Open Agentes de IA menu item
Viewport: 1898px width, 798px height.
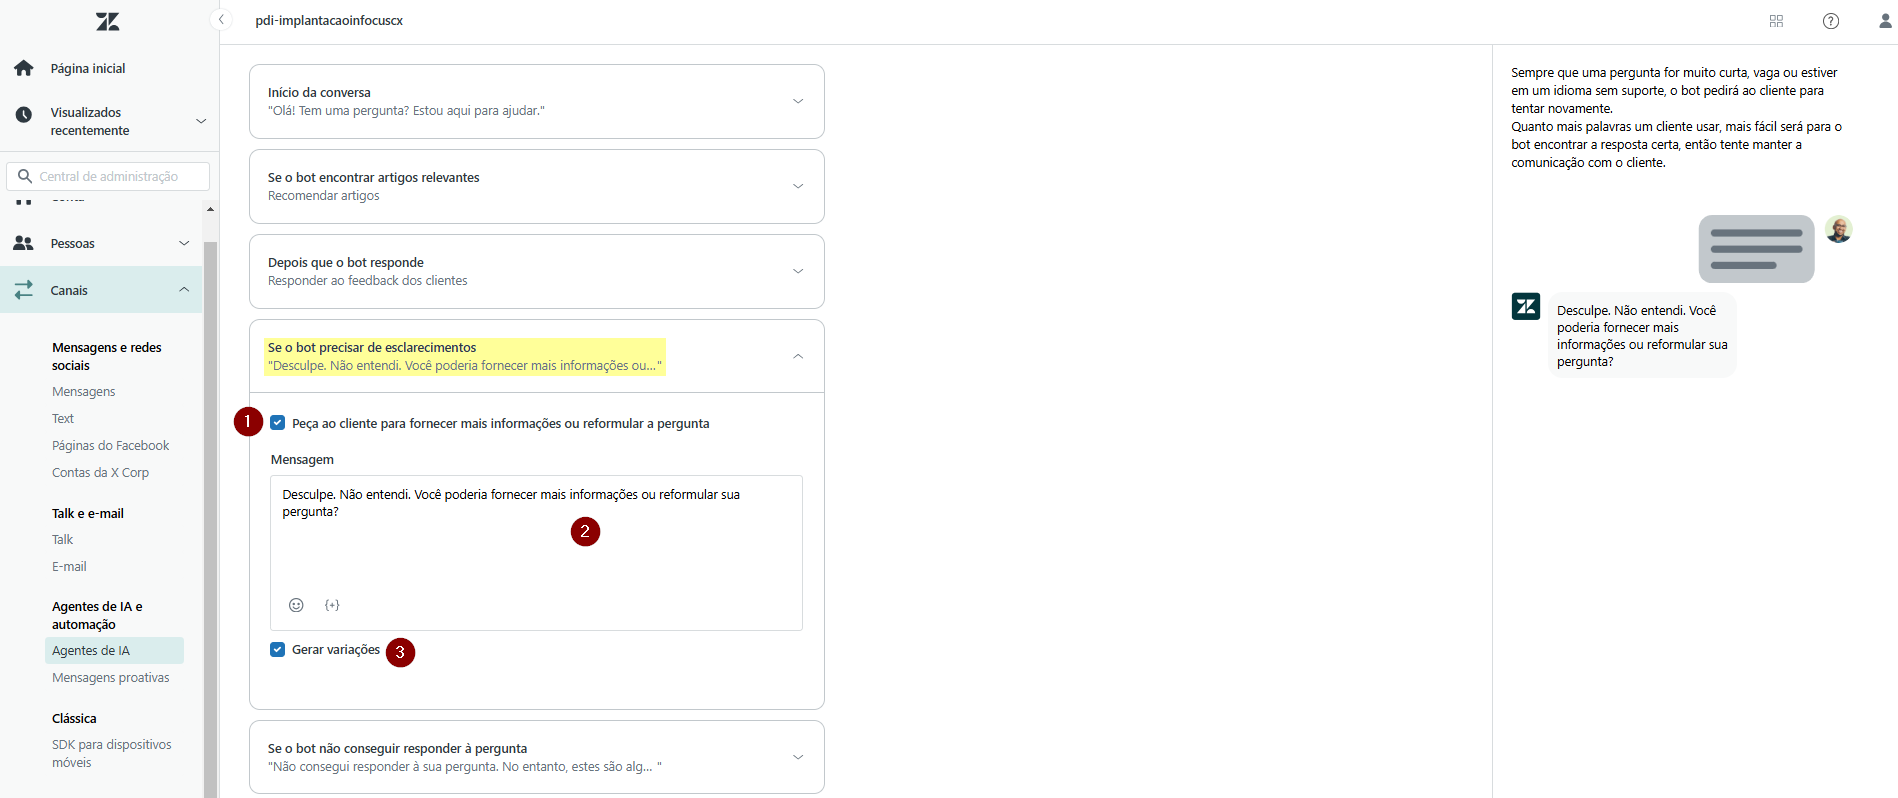click(91, 651)
